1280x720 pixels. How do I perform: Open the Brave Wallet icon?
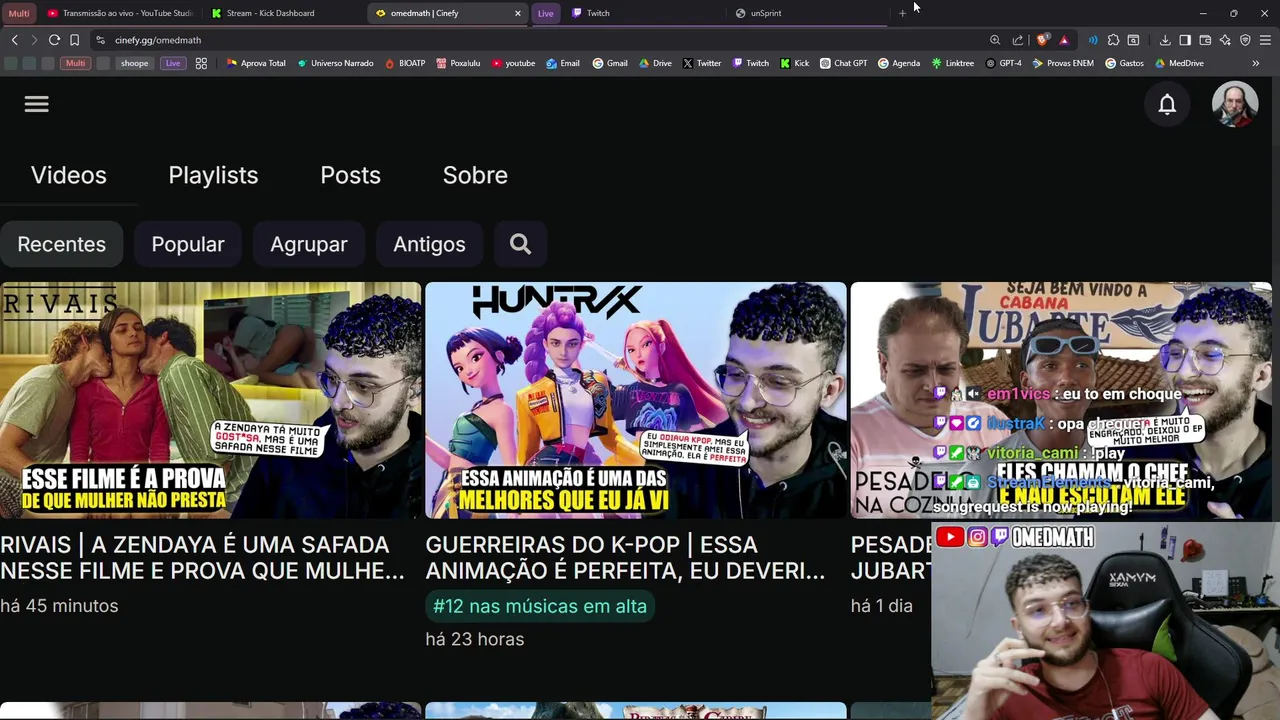(1205, 40)
